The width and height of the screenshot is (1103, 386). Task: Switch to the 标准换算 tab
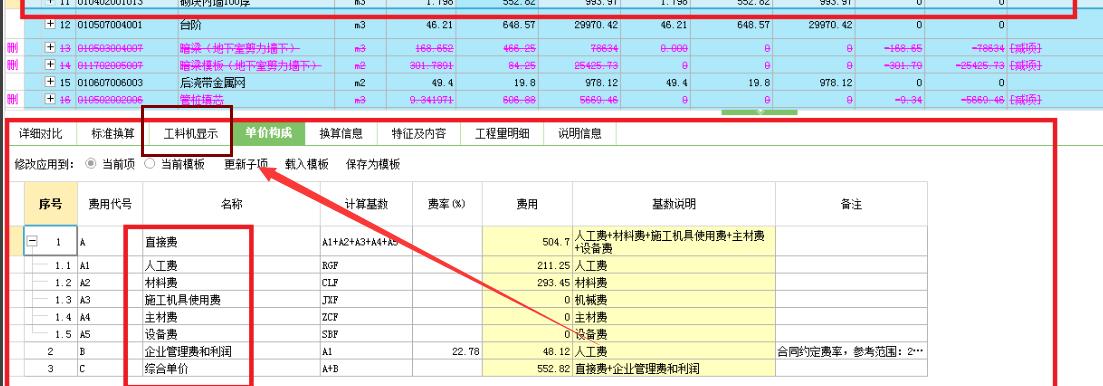point(113,133)
